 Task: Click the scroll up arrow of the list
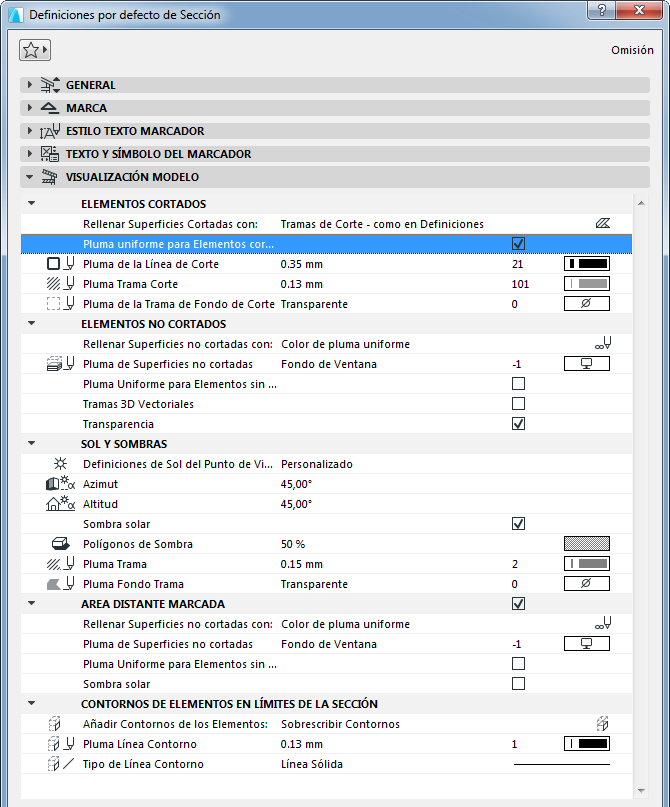coord(641,203)
